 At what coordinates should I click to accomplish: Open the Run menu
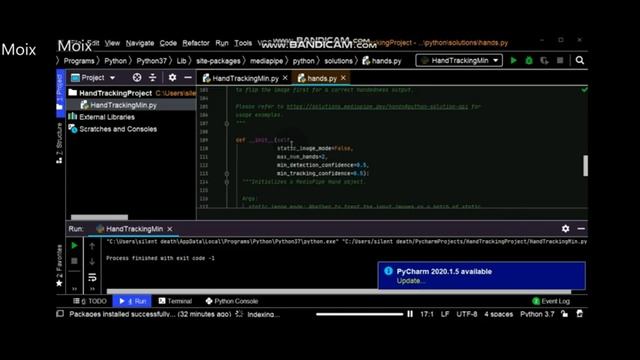pos(222,43)
